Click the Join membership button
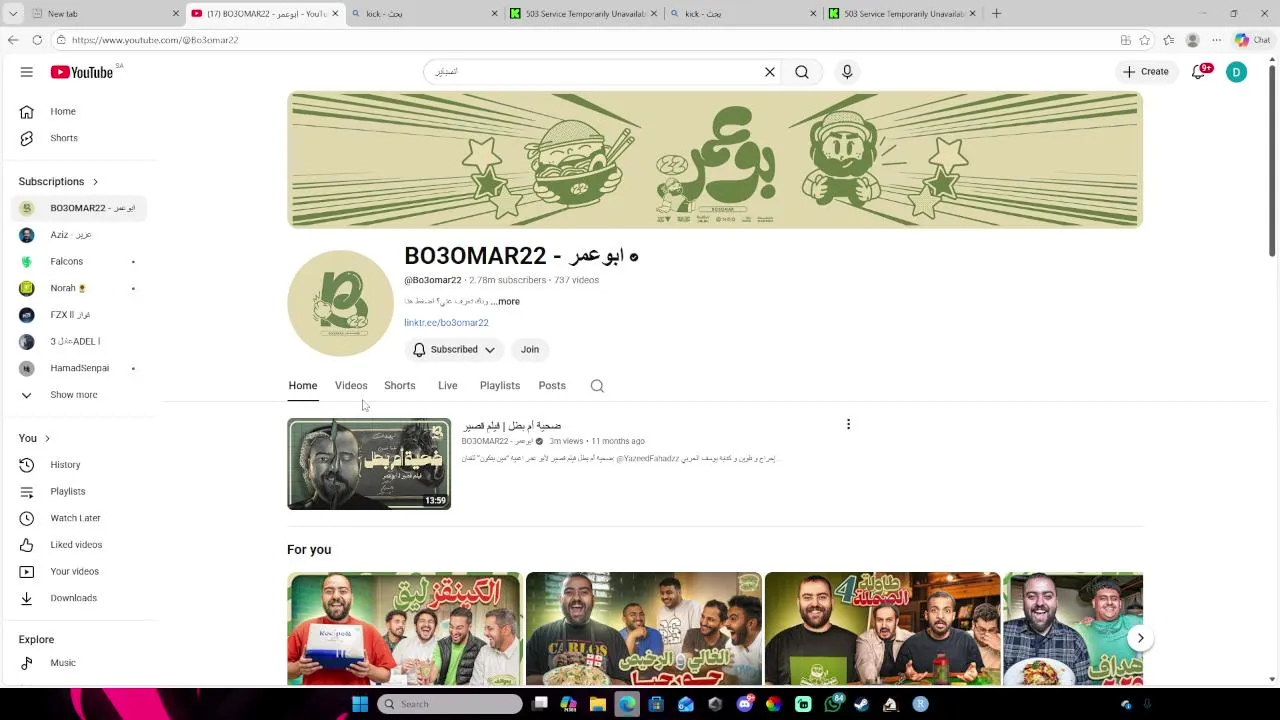1280x720 pixels. (530, 349)
